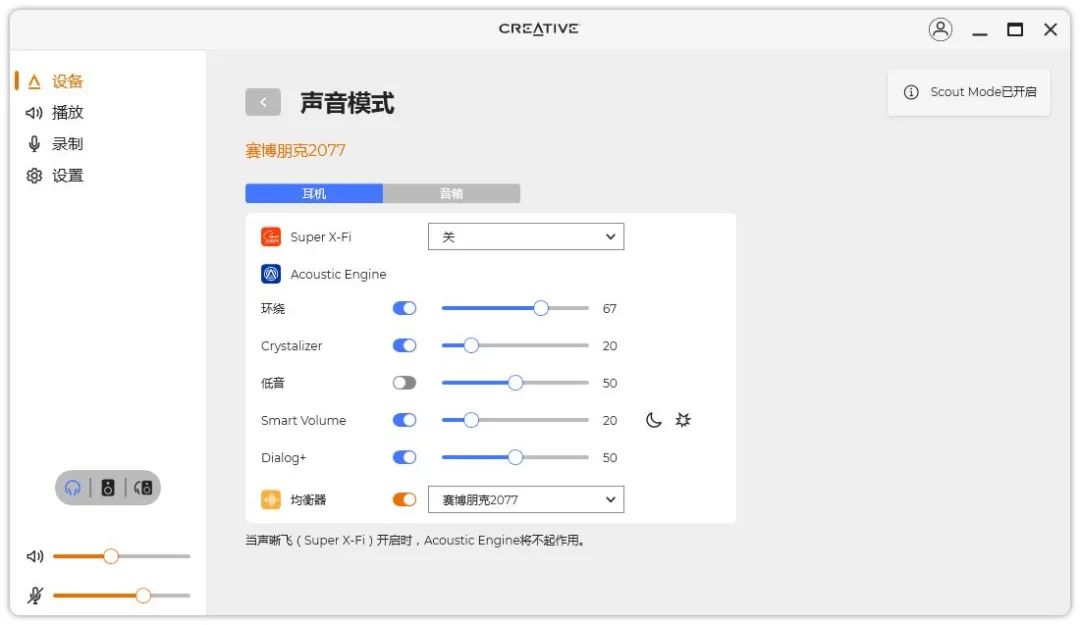
Task: Switch to the 音箱 tab
Action: click(x=453, y=193)
